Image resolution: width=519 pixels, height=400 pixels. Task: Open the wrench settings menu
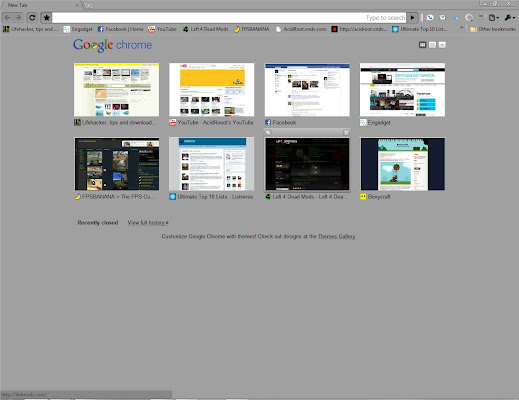pos(510,18)
